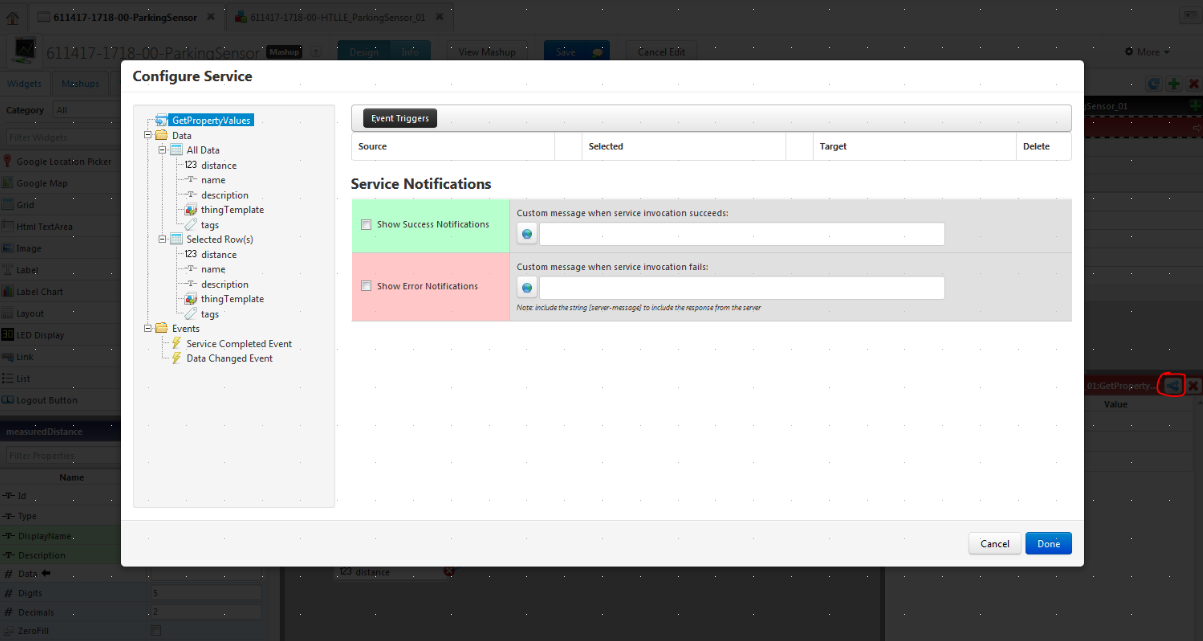Focus the success custom message field

(742, 234)
